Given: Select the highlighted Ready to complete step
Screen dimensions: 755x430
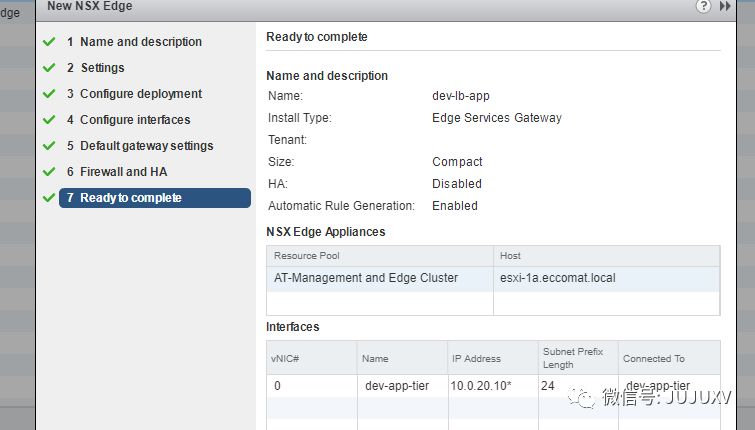Looking at the screenshot, I should pos(155,198).
